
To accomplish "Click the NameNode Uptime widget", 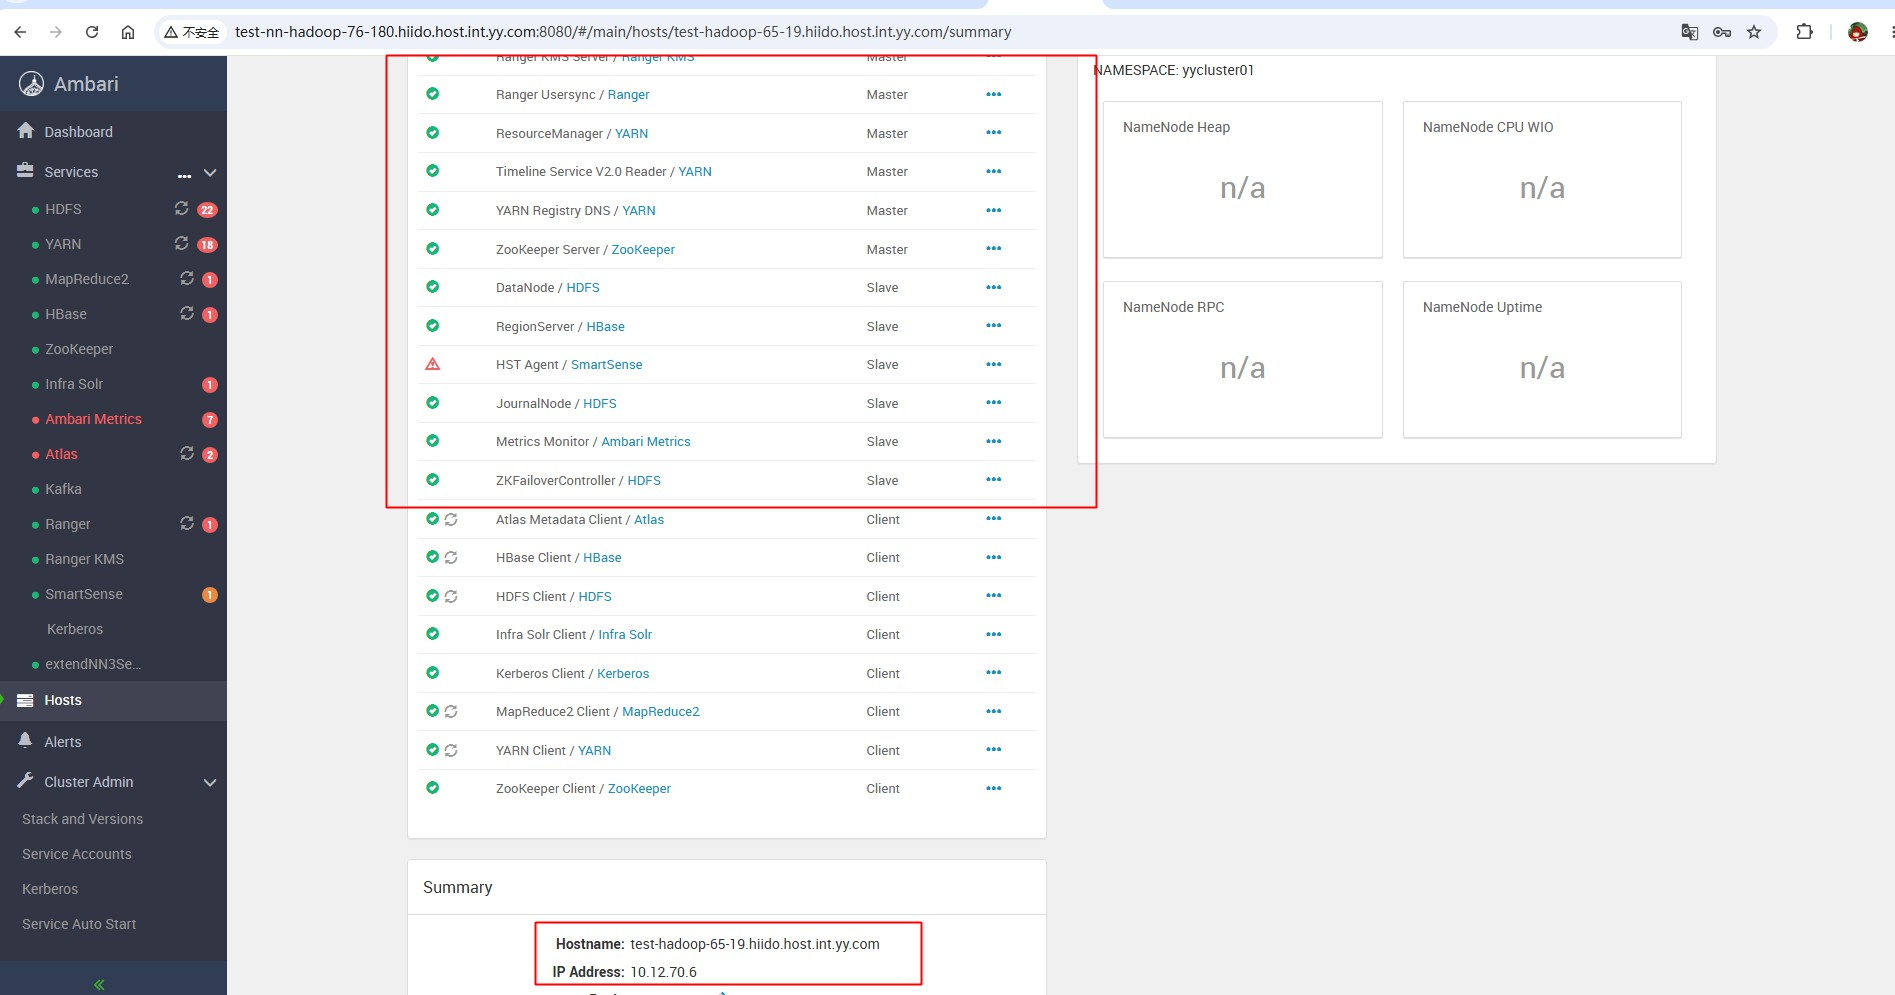I will (1542, 360).
